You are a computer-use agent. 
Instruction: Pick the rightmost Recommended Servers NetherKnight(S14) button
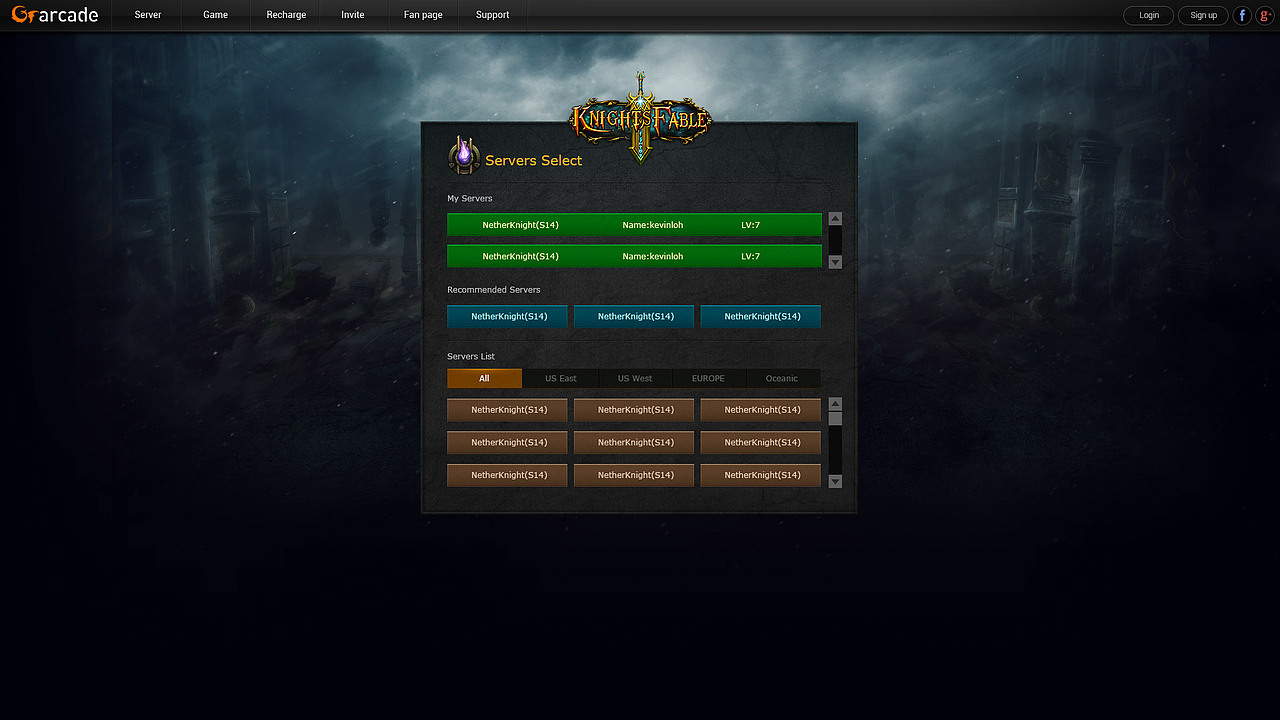pyautogui.click(x=761, y=316)
